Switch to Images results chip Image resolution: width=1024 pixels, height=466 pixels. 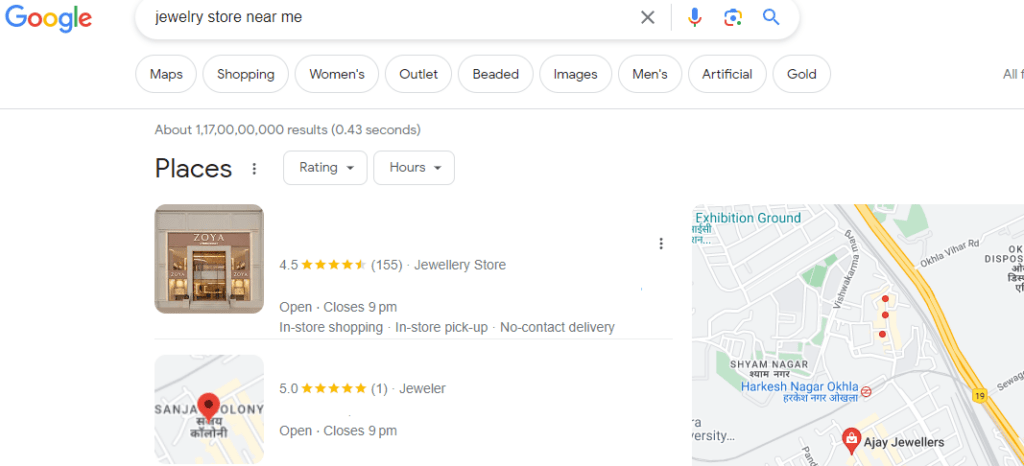(x=575, y=74)
